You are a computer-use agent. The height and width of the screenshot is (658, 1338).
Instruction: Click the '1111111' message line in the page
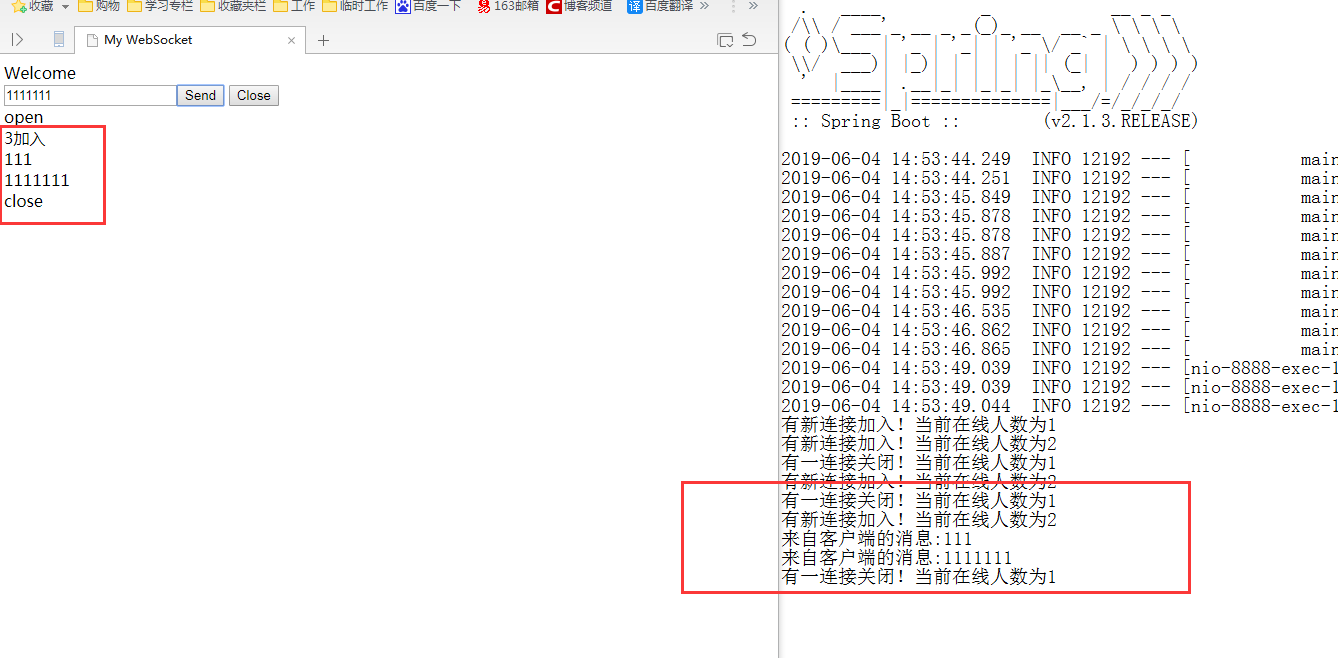(x=37, y=180)
